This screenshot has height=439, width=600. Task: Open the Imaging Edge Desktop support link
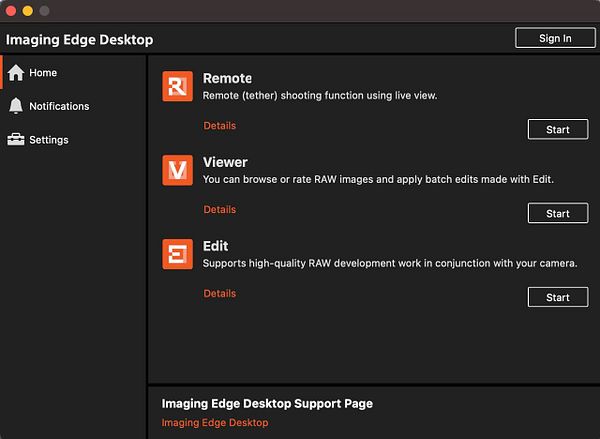[215, 423]
